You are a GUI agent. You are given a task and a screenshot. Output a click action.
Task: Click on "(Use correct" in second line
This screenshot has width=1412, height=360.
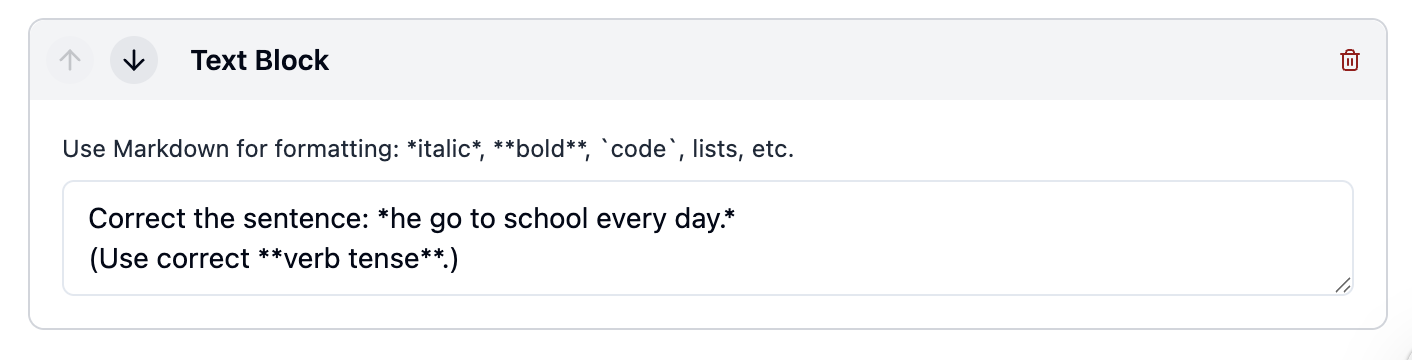[169, 260]
